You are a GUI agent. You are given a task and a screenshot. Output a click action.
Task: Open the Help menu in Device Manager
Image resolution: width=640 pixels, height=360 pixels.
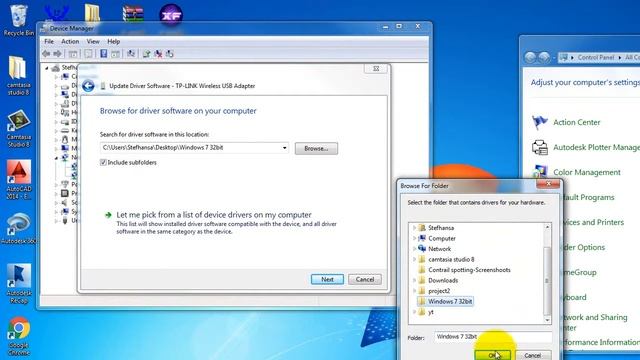tap(113, 41)
